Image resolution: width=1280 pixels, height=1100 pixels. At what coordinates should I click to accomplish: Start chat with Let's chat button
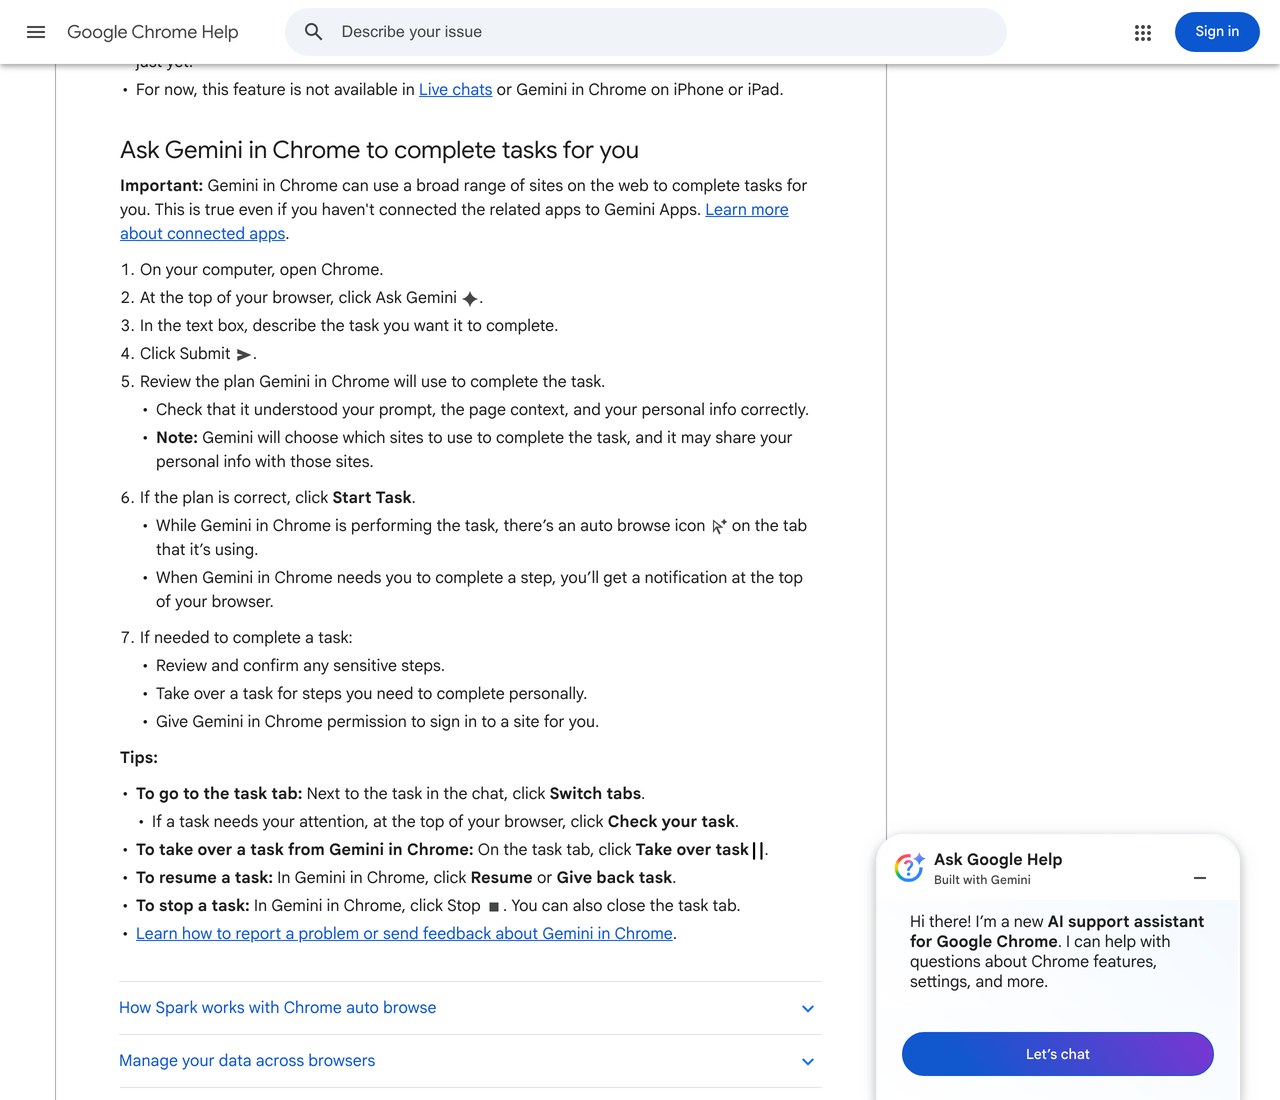point(1058,1054)
